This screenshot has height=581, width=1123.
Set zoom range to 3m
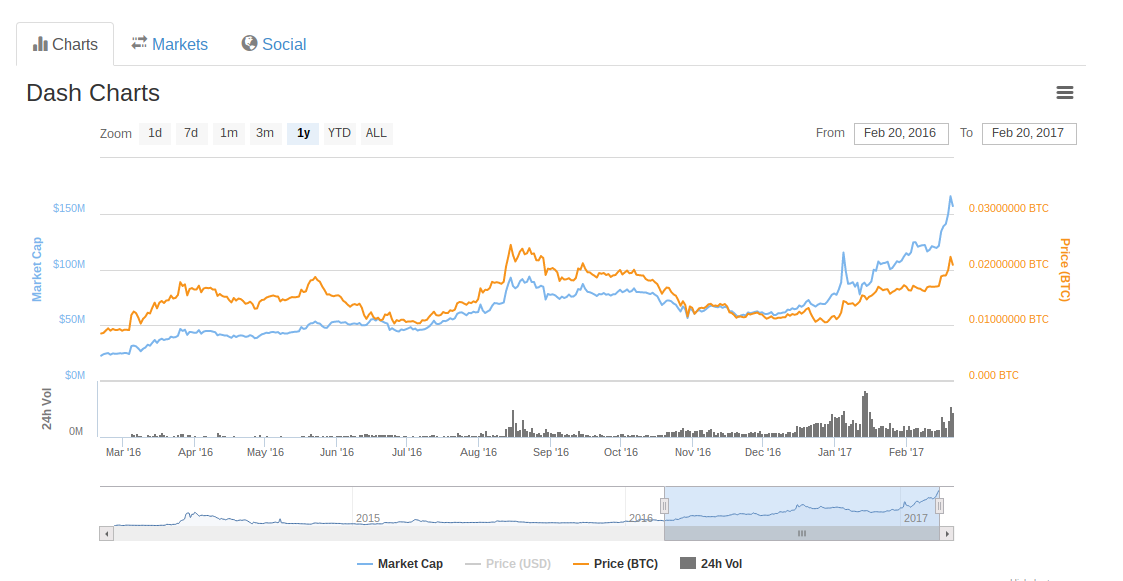(x=265, y=133)
